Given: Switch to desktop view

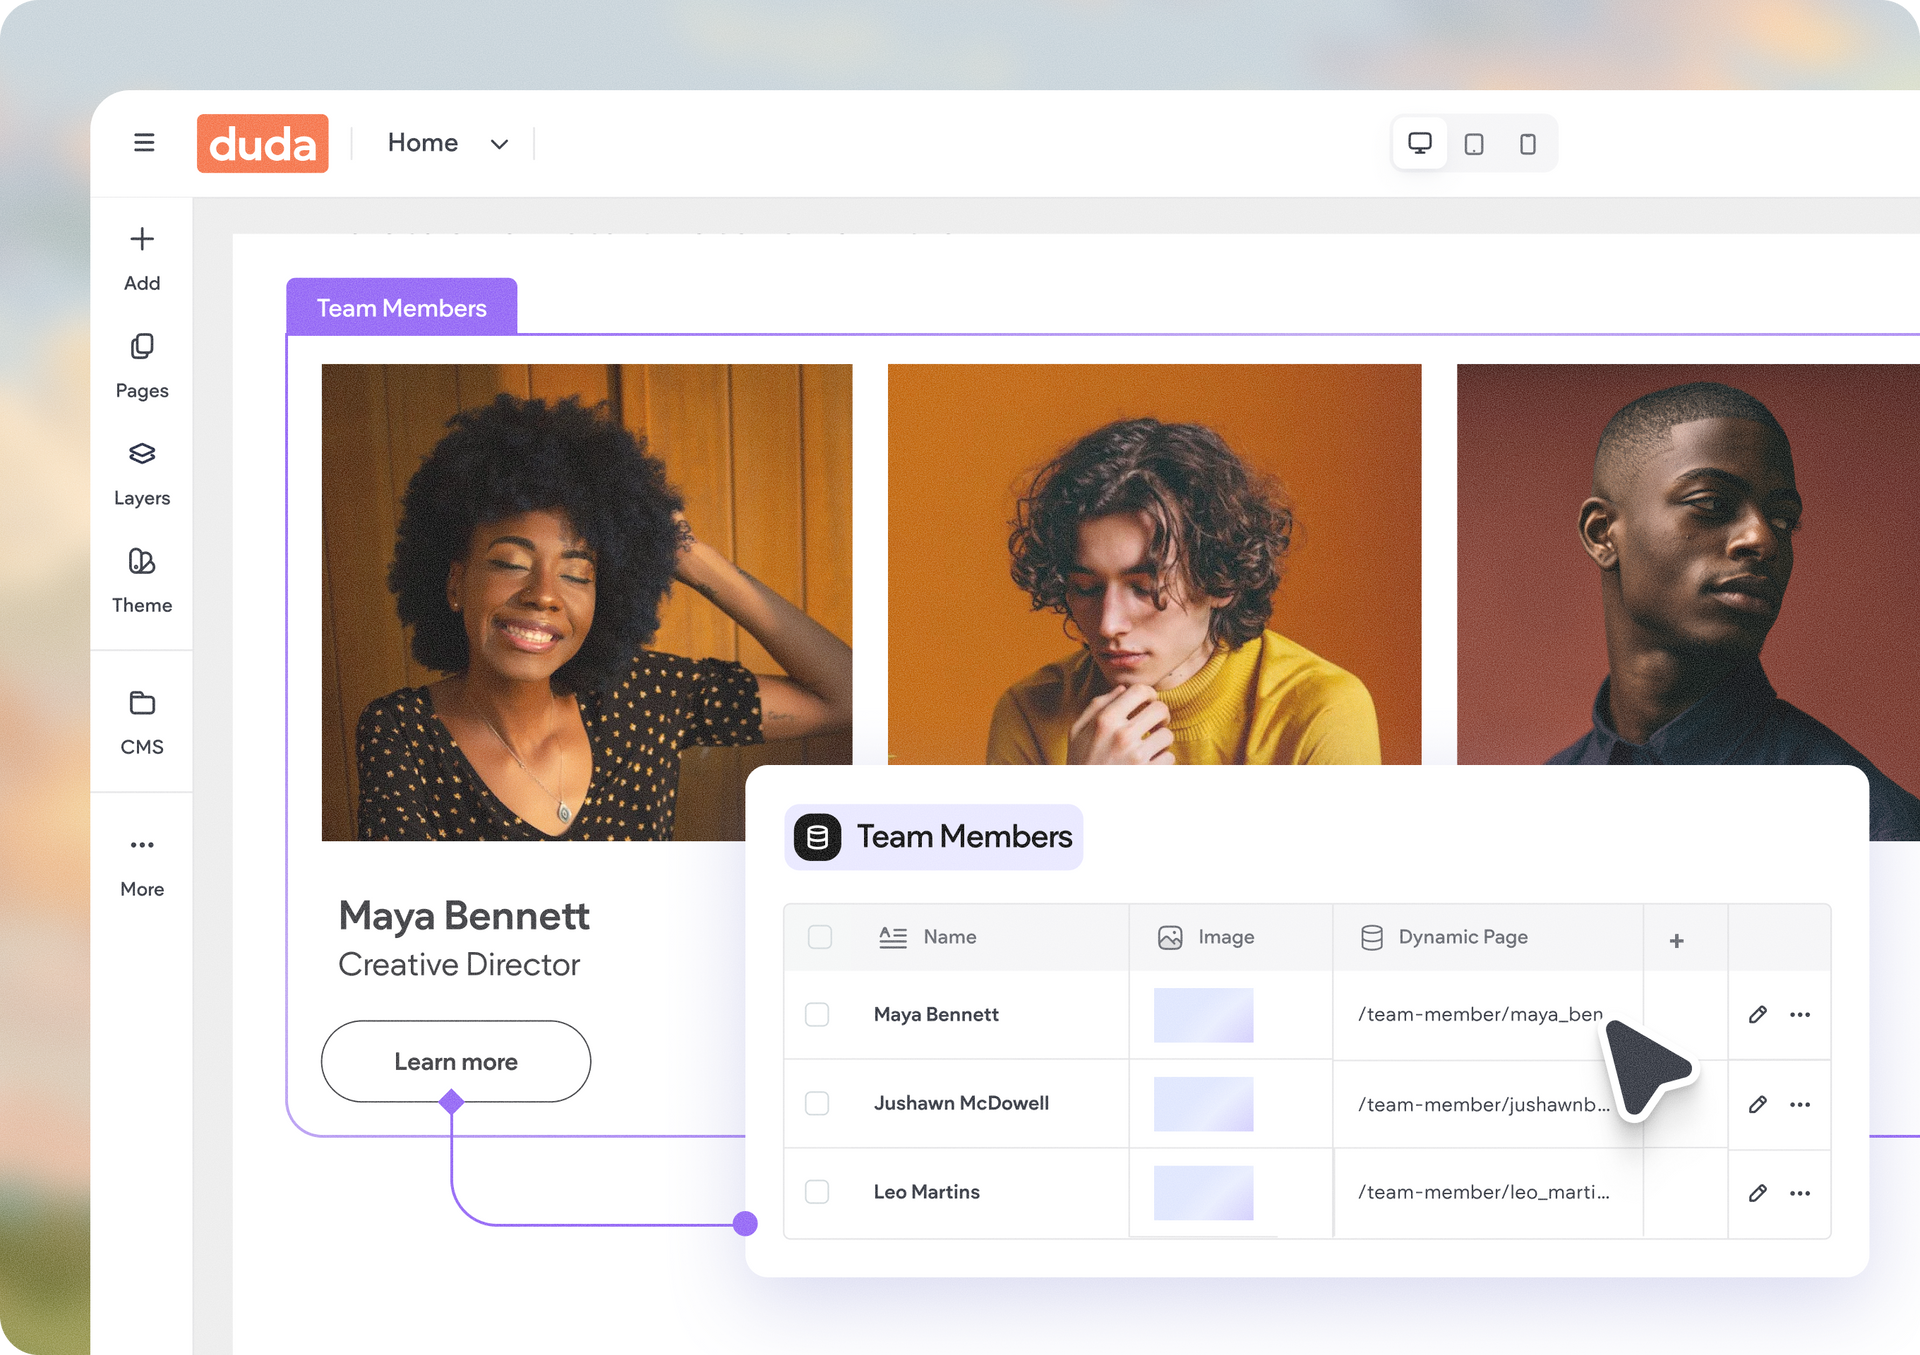Looking at the screenshot, I should pyautogui.click(x=1419, y=144).
